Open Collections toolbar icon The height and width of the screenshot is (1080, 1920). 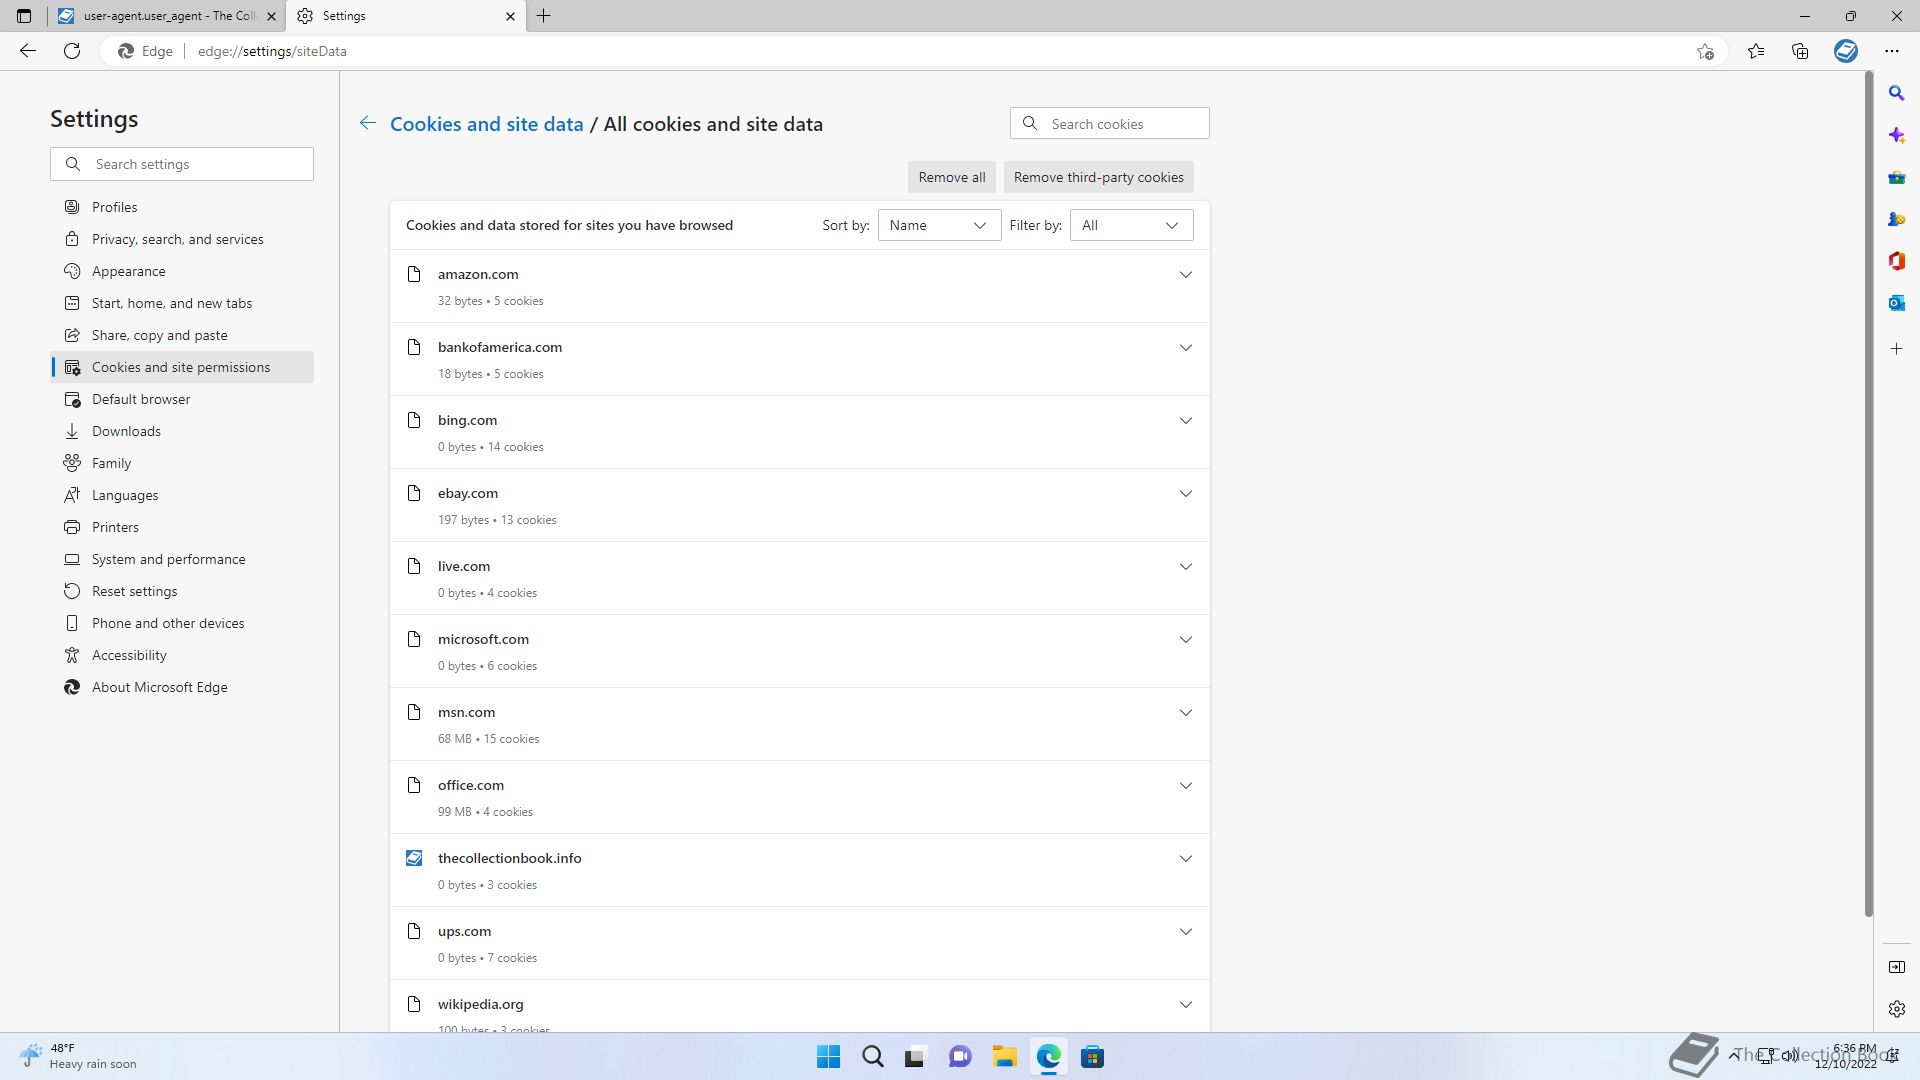(1800, 51)
